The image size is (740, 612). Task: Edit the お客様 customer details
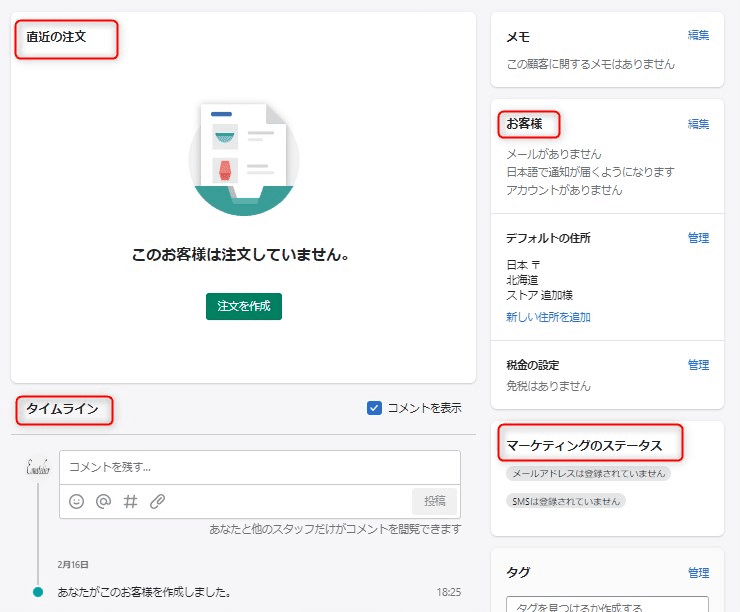(698, 124)
